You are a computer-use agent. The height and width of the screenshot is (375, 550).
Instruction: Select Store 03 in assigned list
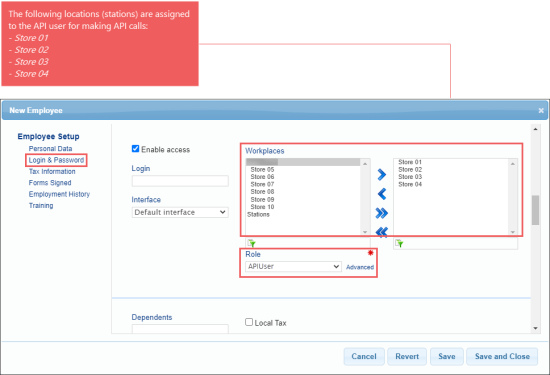(410, 177)
